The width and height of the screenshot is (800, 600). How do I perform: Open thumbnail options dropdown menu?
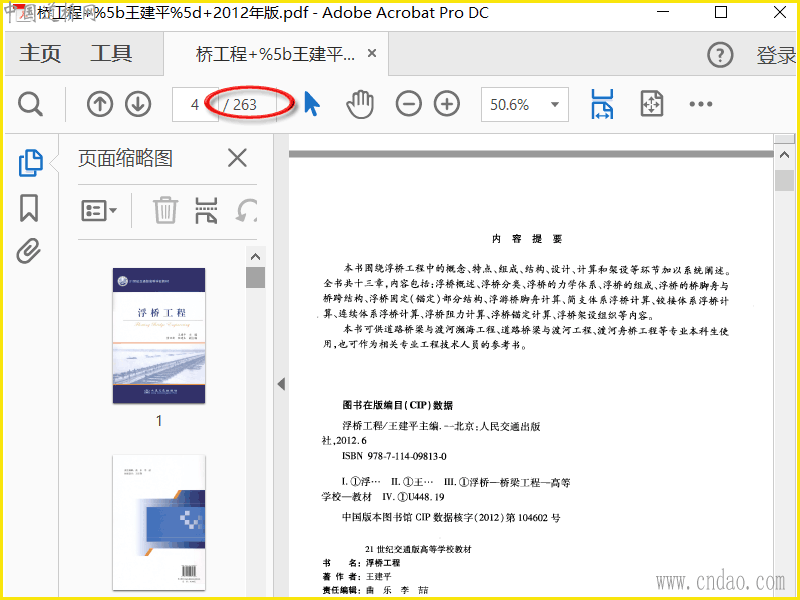pos(99,210)
